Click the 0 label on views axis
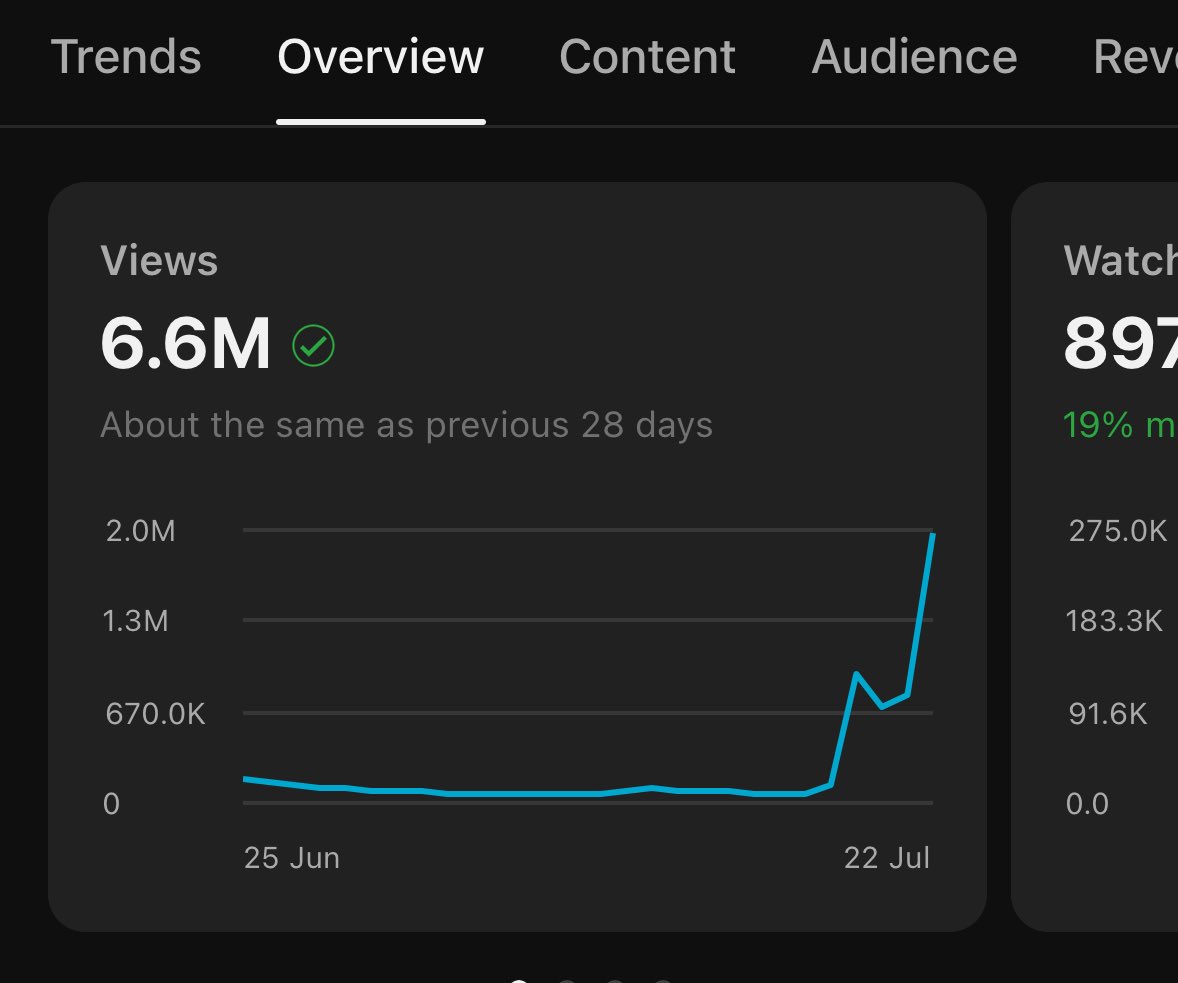This screenshot has height=983, width=1178. [111, 803]
